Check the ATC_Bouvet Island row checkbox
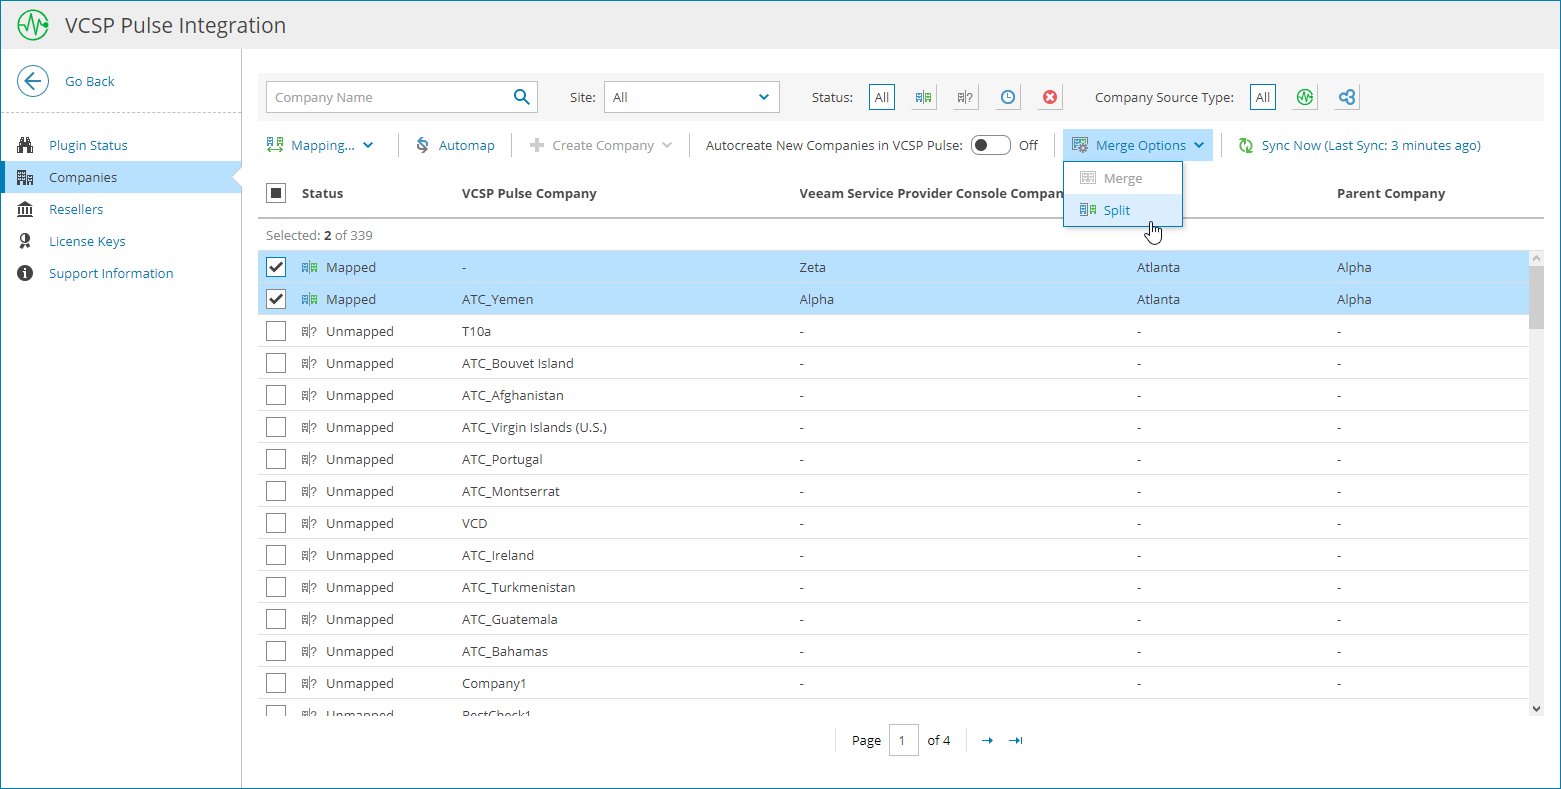The image size is (1561, 789). [277, 363]
